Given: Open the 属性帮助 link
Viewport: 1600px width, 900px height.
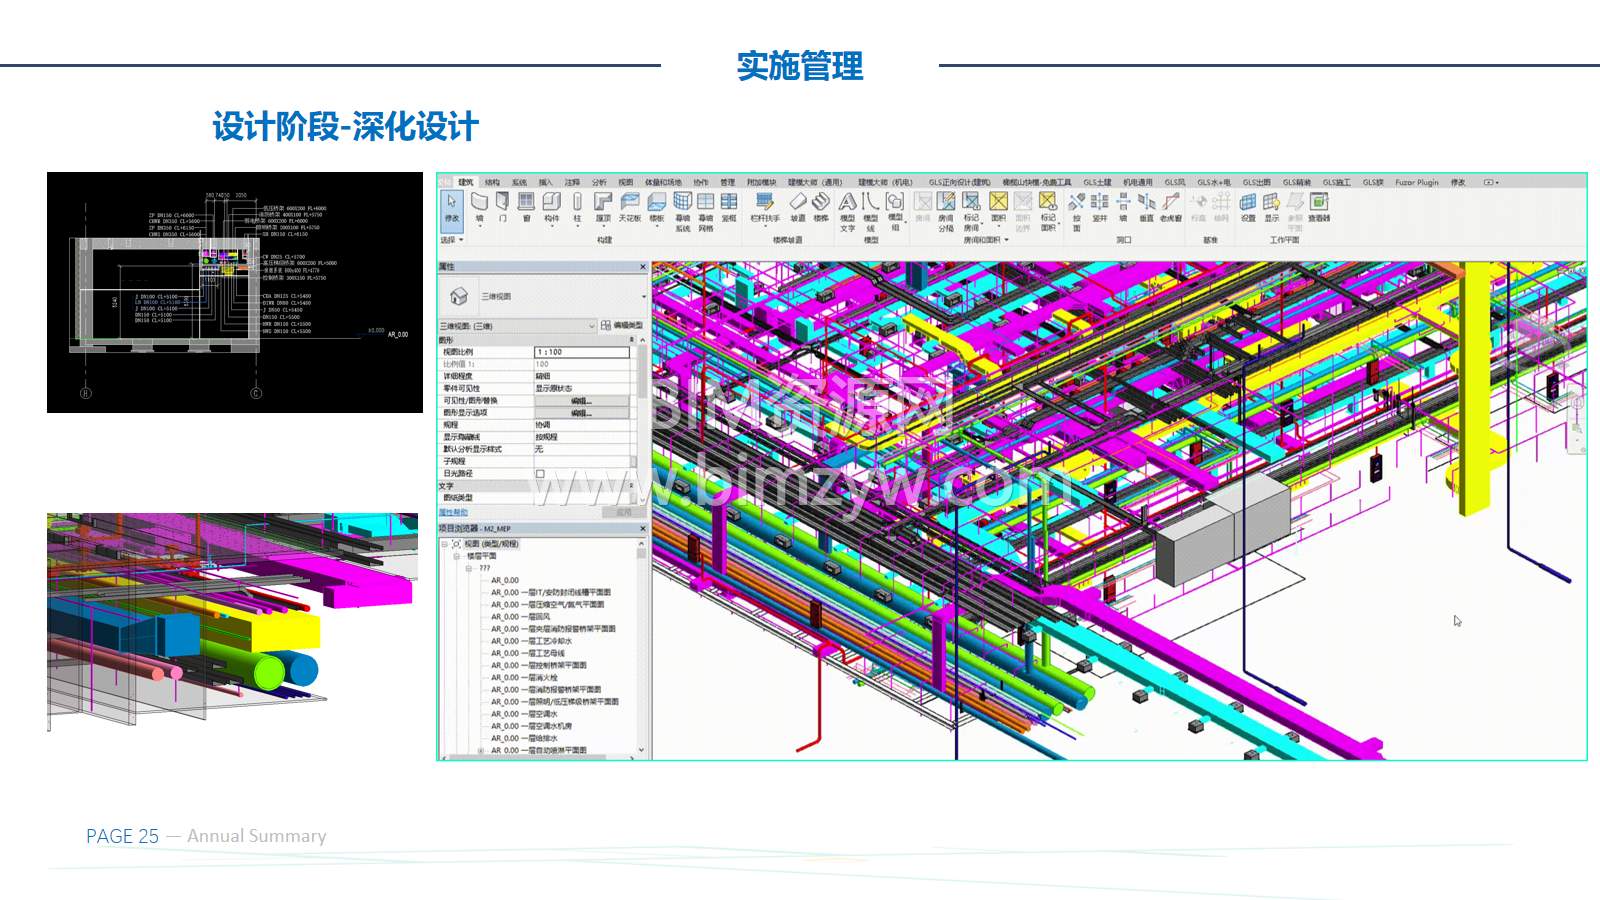Looking at the screenshot, I should pyautogui.click(x=453, y=512).
